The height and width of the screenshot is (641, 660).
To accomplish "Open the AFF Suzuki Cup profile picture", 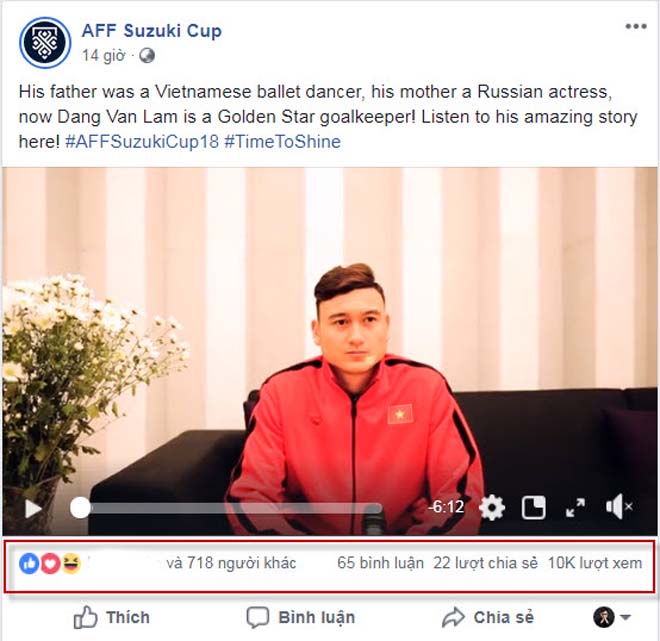I will click(45, 43).
